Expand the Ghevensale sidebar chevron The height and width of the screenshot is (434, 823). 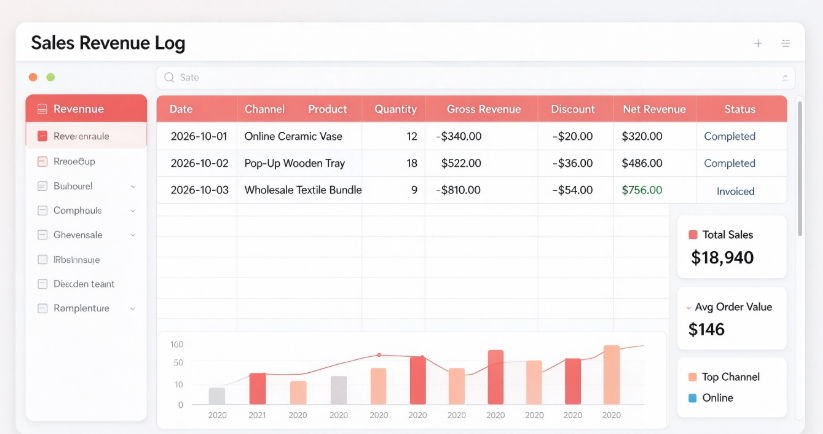[133, 235]
